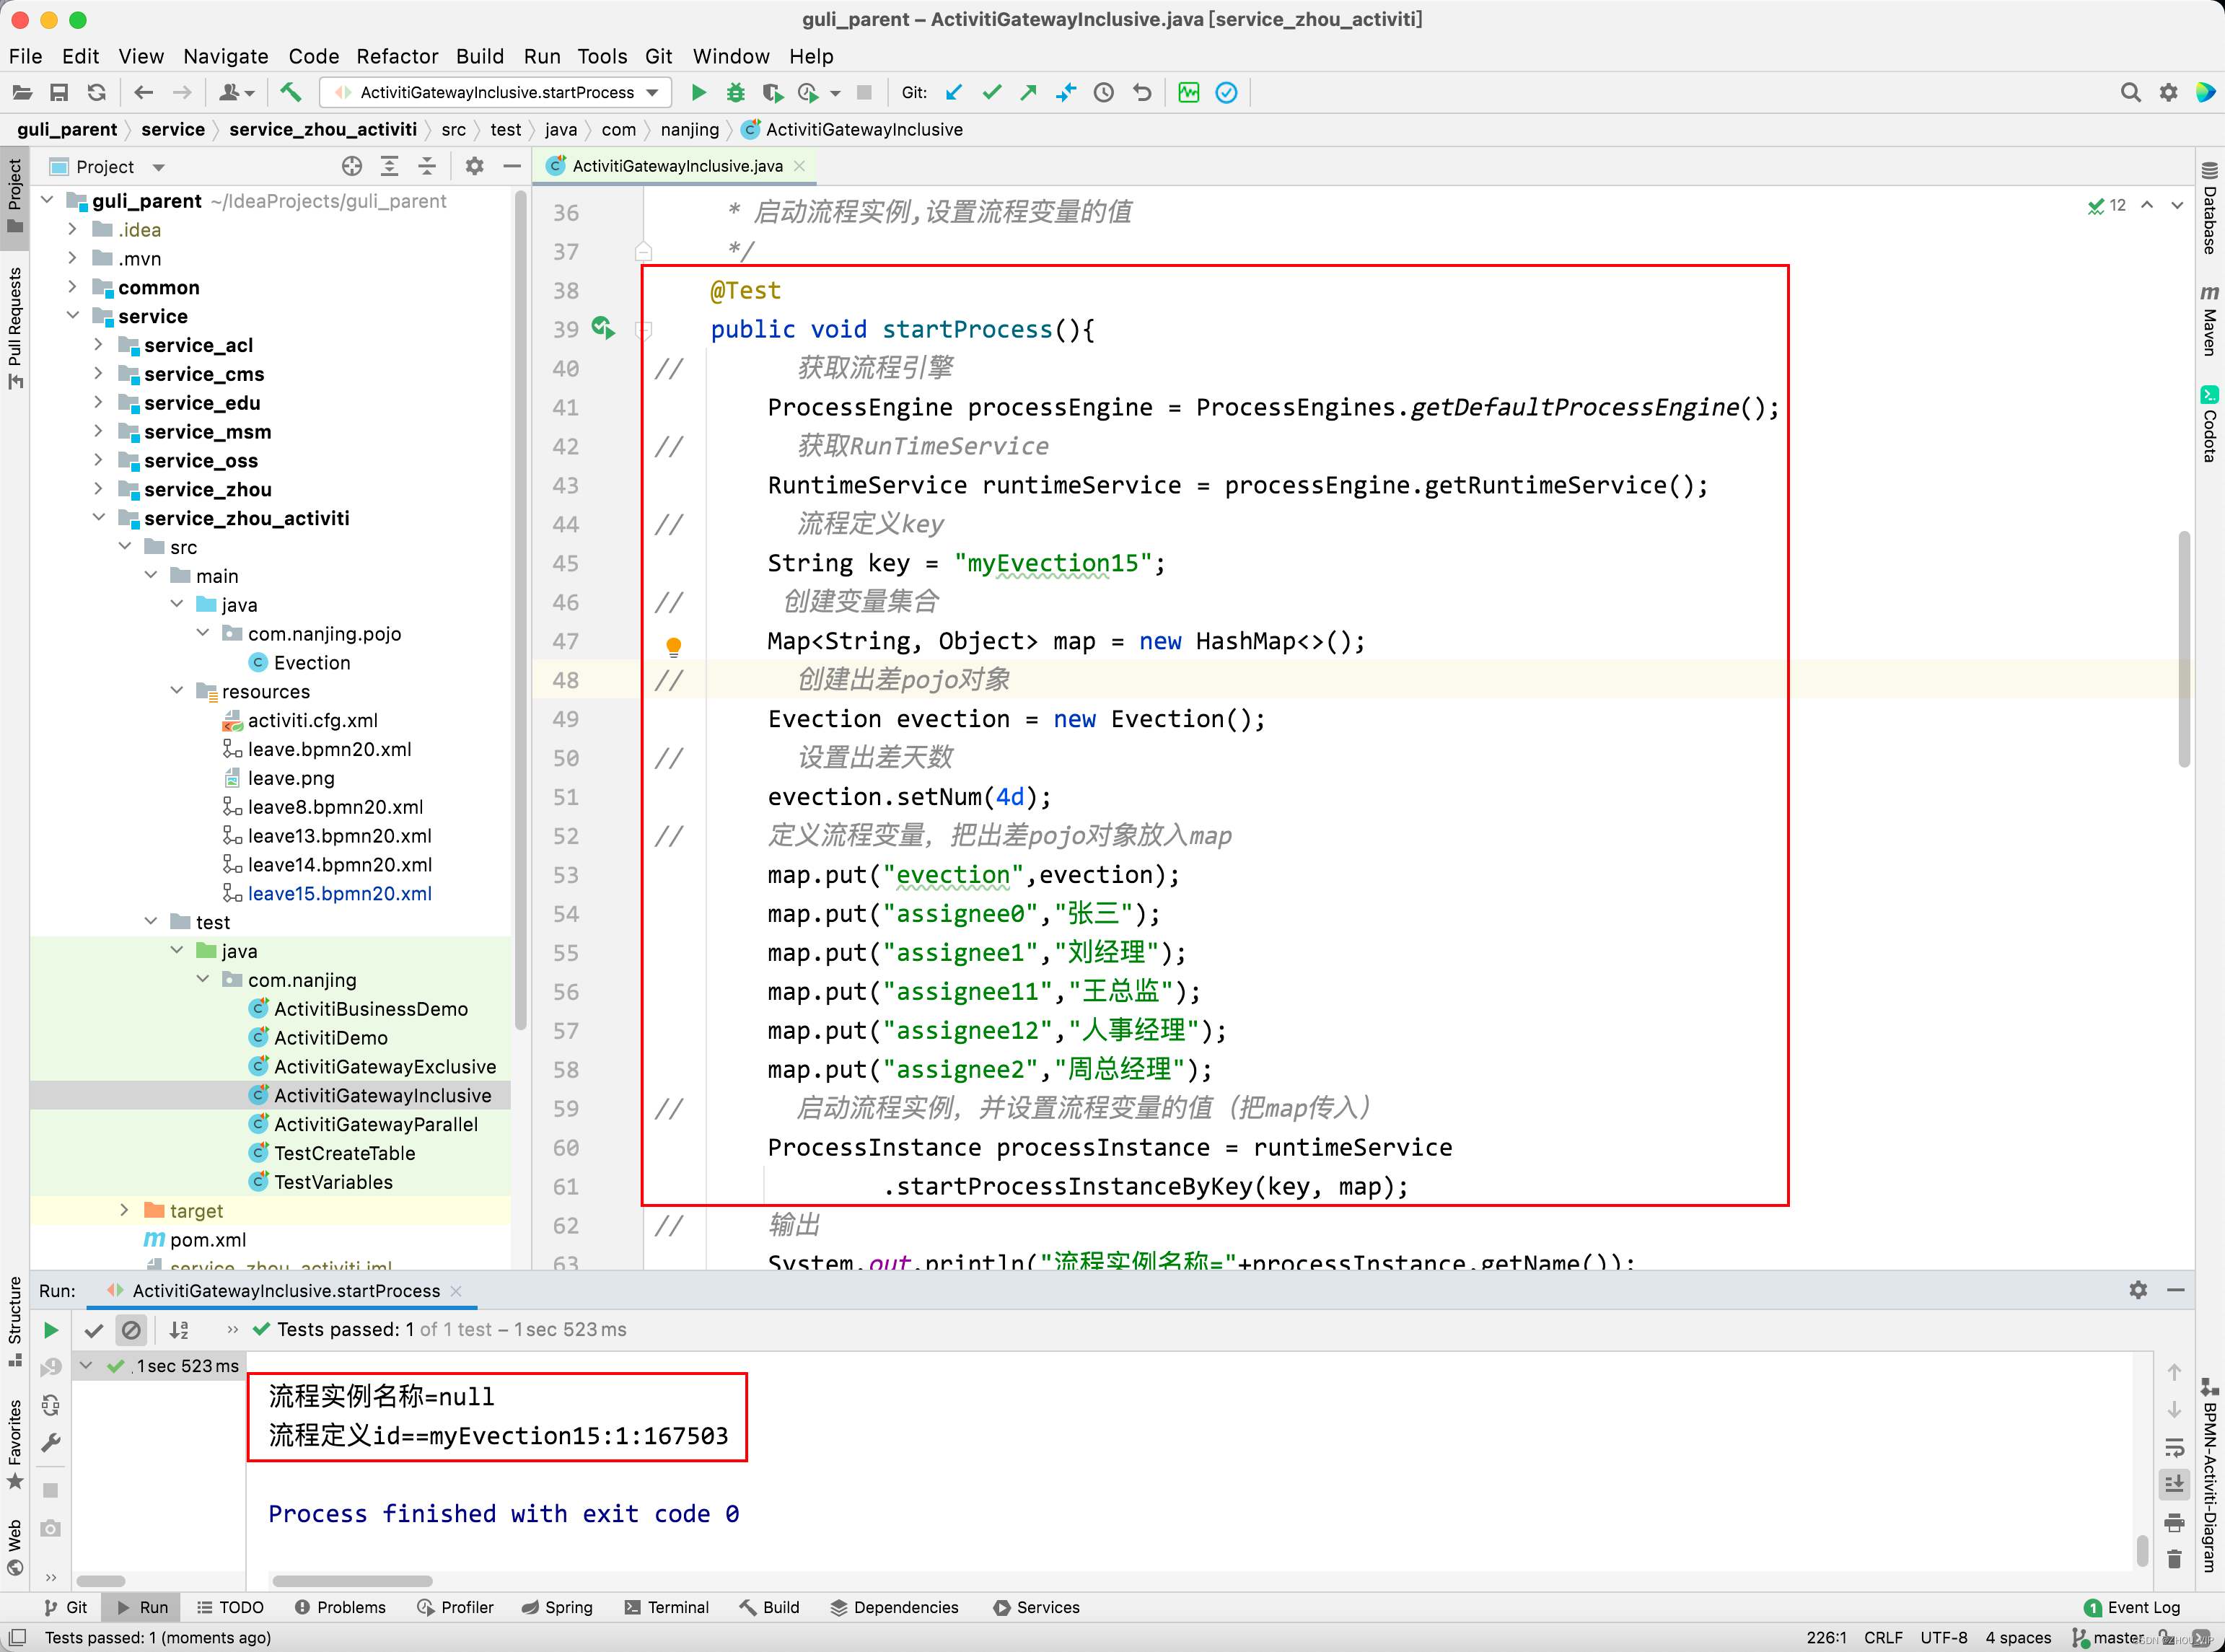Collapse the service_zhou_activiti module
This screenshot has width=2225, height=1652.
(x=98, y=518)
